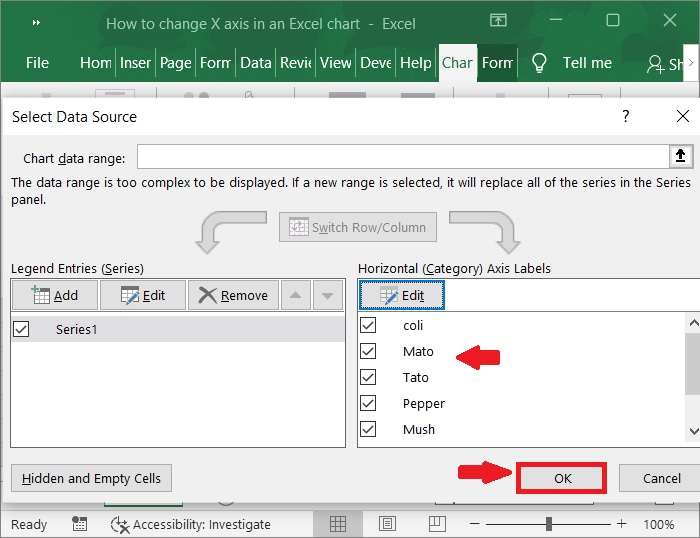Switch to the Data ribbon tab
This screenshot has height=538, width=700.
click(x=255, y=63)
